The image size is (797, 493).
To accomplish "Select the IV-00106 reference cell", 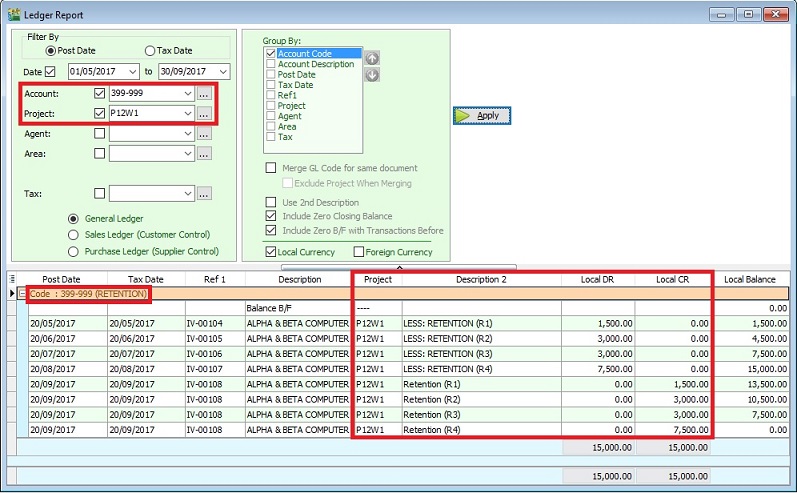I will point(215,354).
